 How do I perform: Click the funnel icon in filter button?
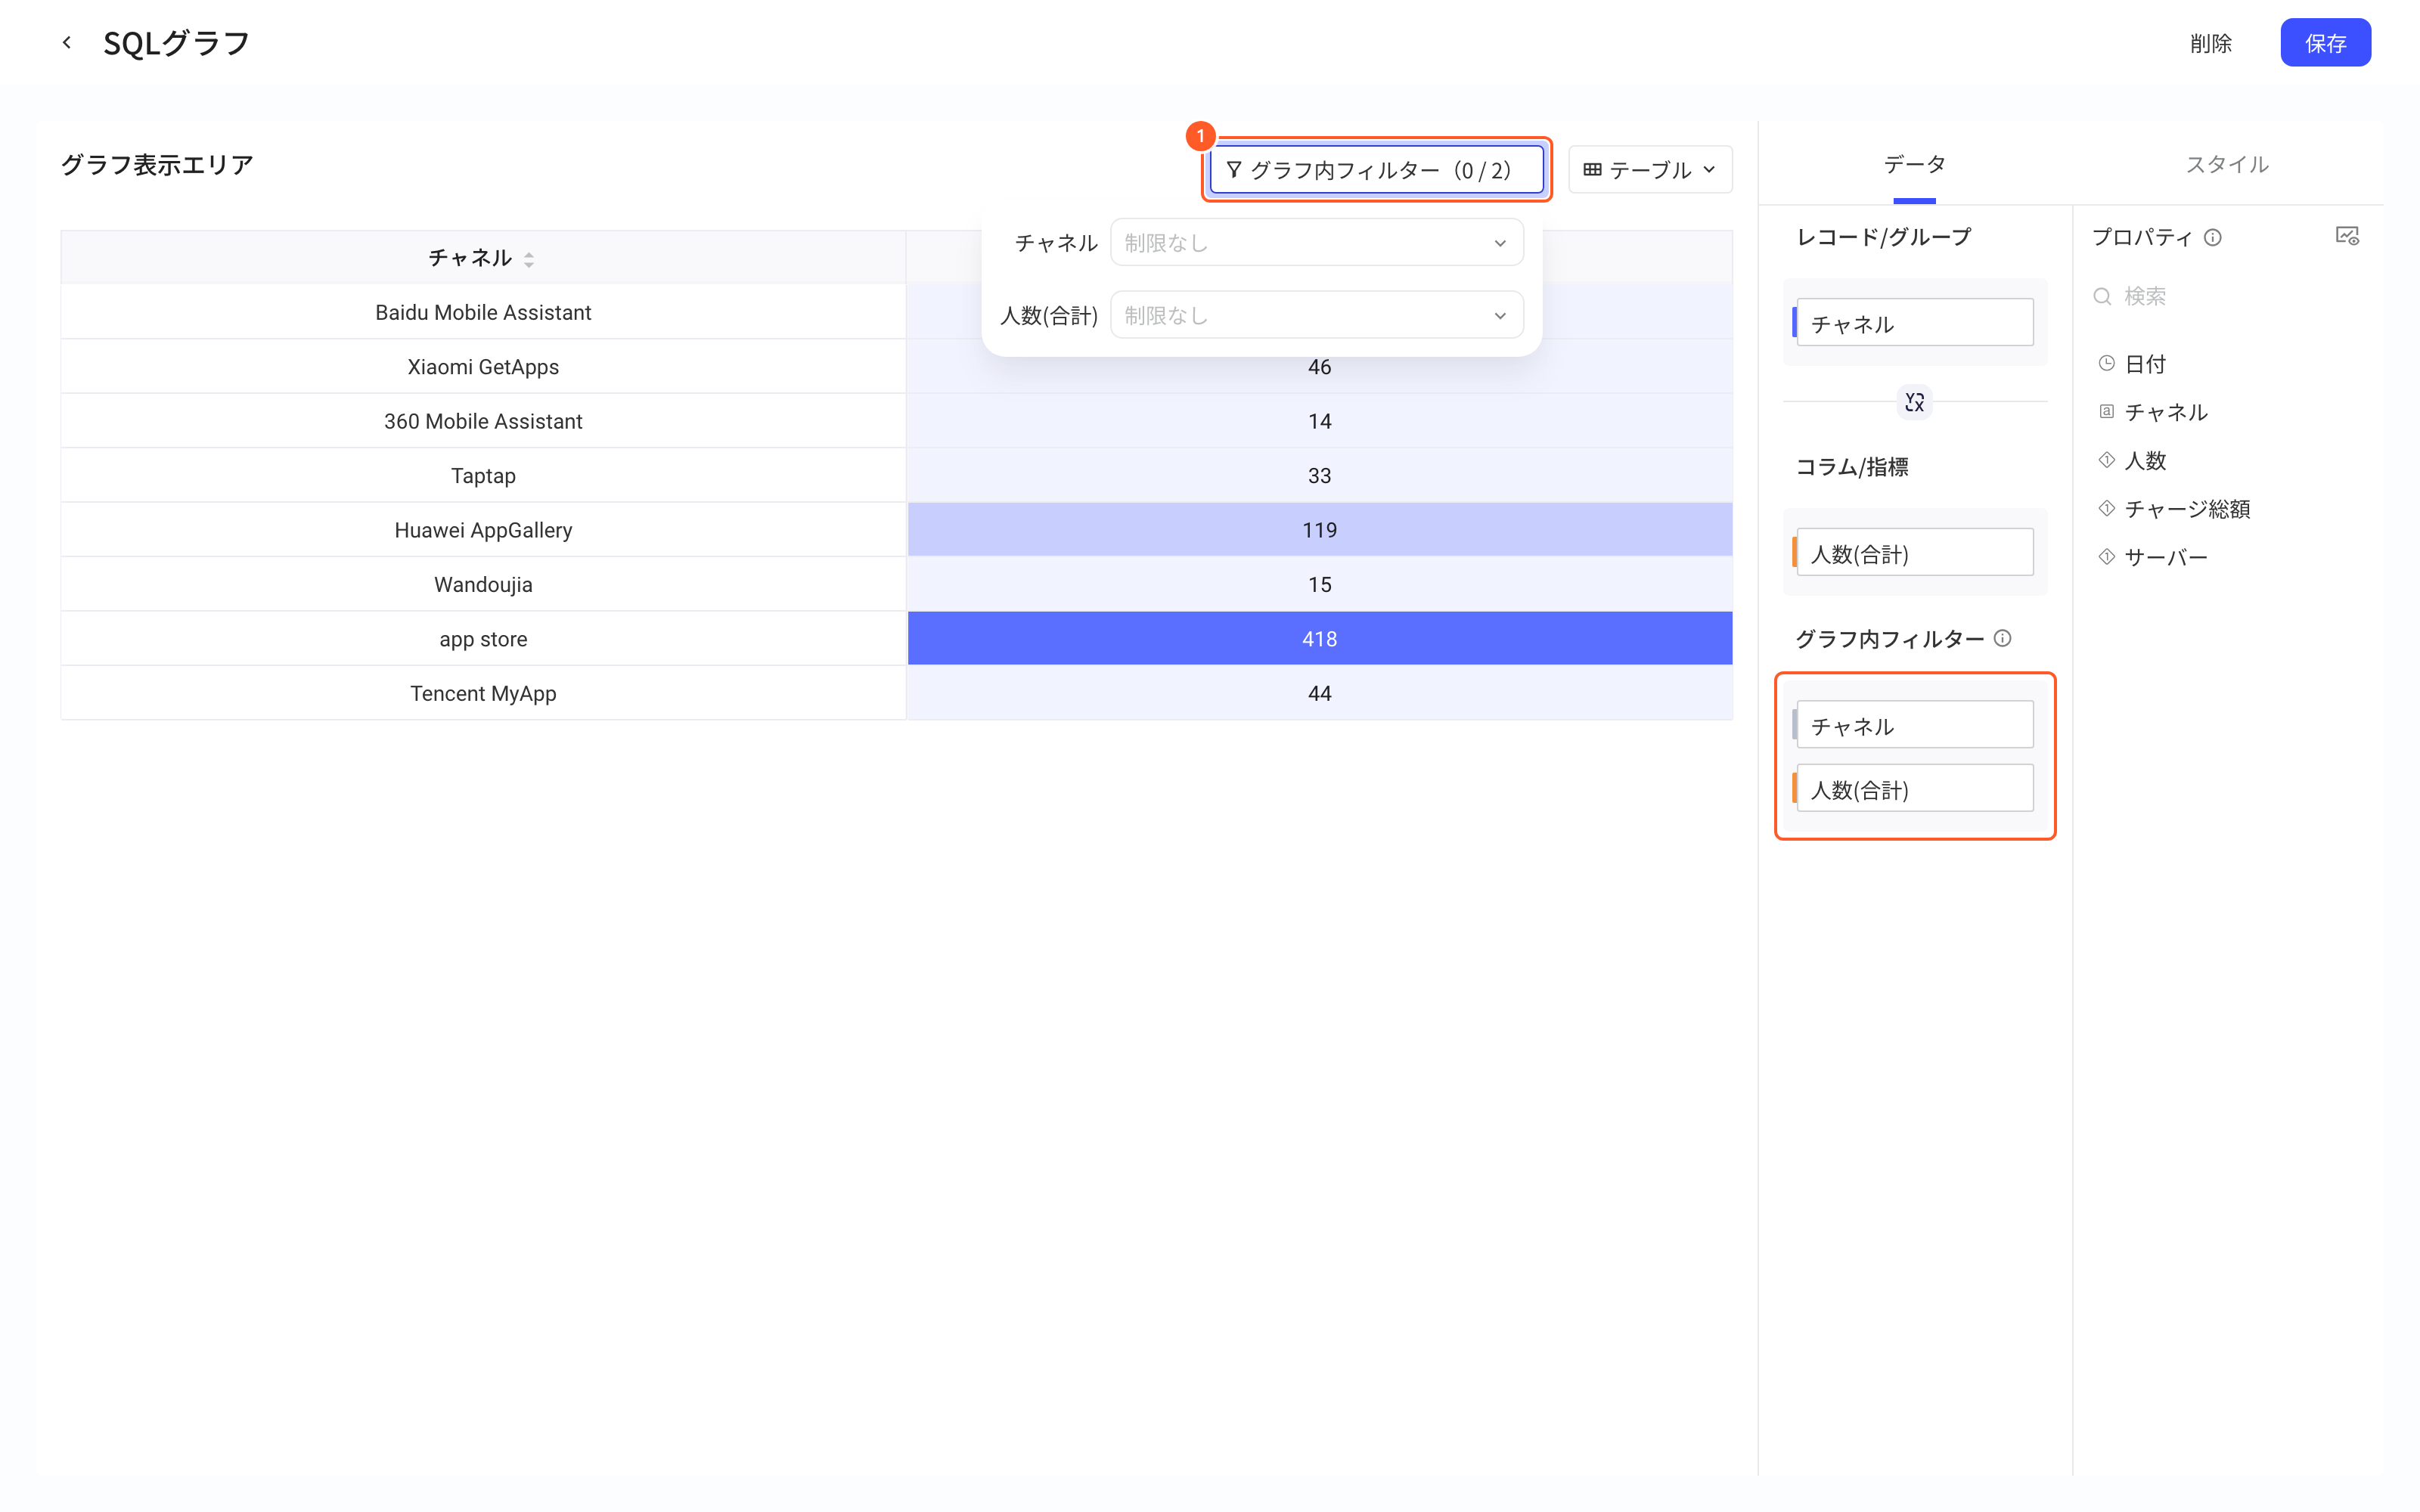(x=1234, y=170)
